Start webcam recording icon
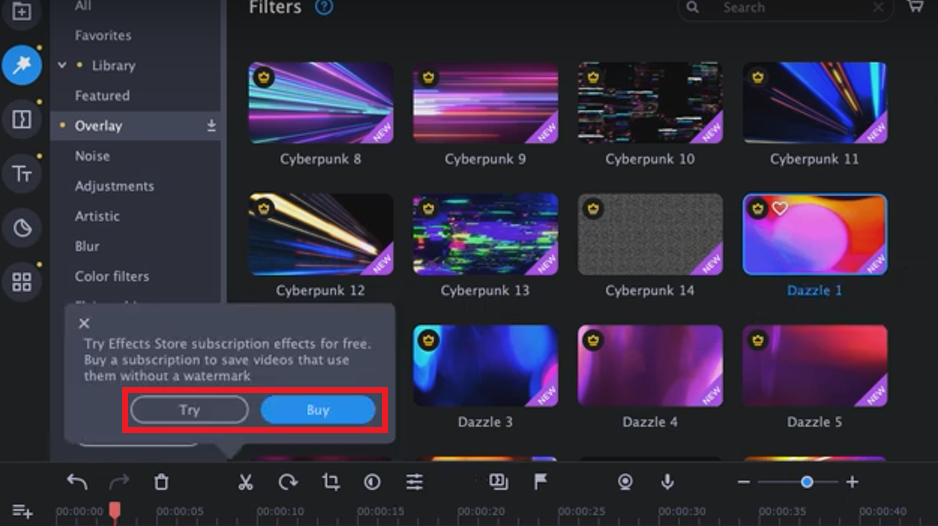 625,482
